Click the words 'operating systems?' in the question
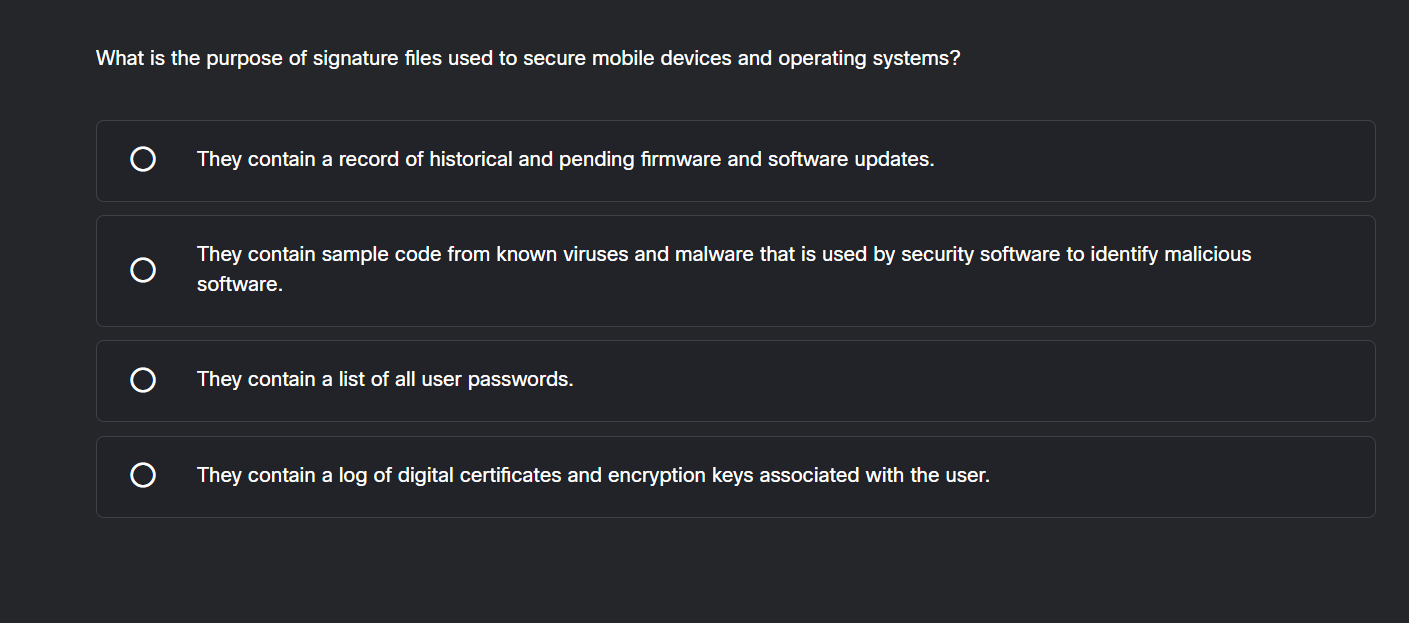The height and width of the screenshot is (623, 1409). click(868, 59)
